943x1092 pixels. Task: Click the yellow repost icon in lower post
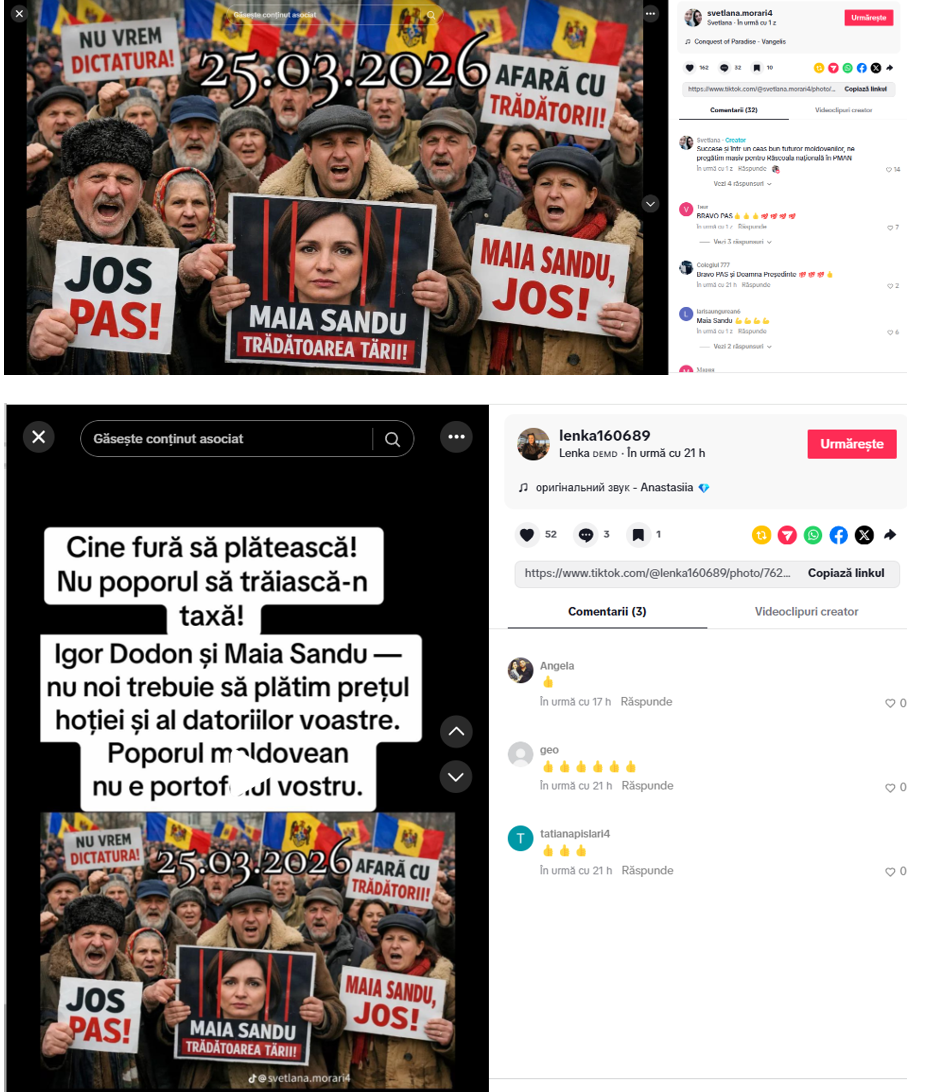[761, 535]
